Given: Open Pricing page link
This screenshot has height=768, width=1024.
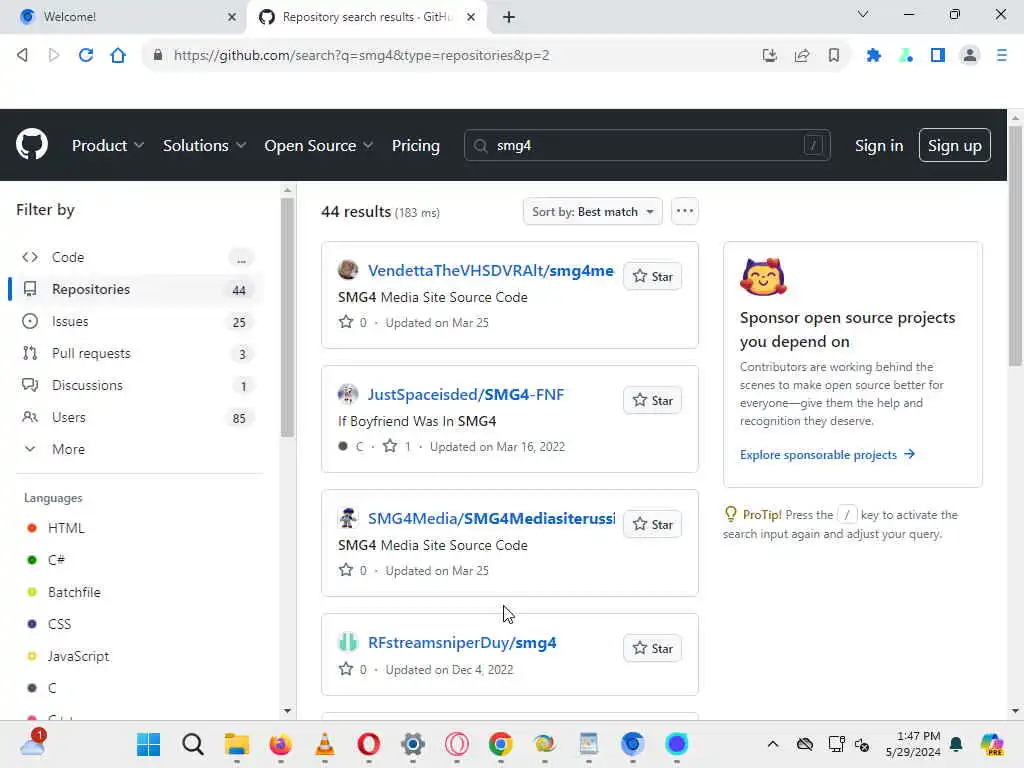Looking at the screenshot, I should pos(415,145).
